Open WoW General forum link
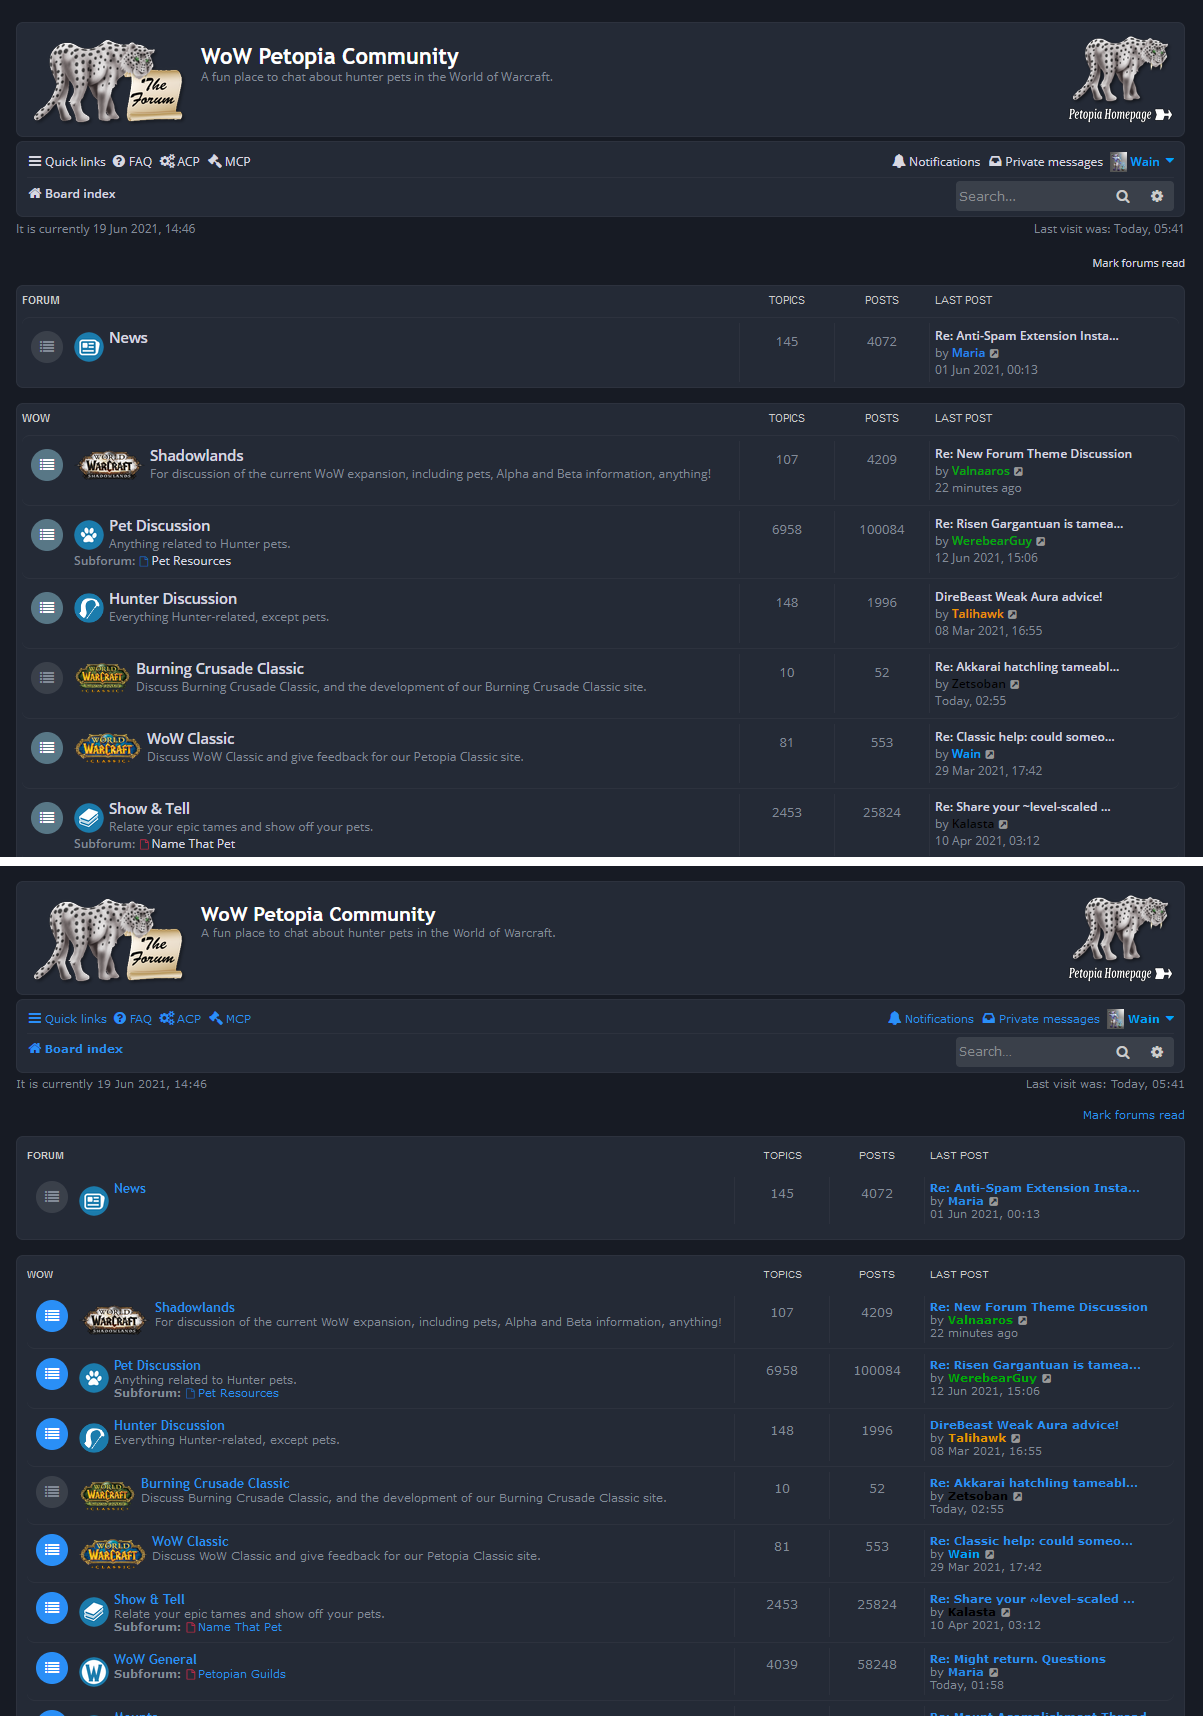Viewport: 1203px width, 1716px height. [x=155, y=1660]
